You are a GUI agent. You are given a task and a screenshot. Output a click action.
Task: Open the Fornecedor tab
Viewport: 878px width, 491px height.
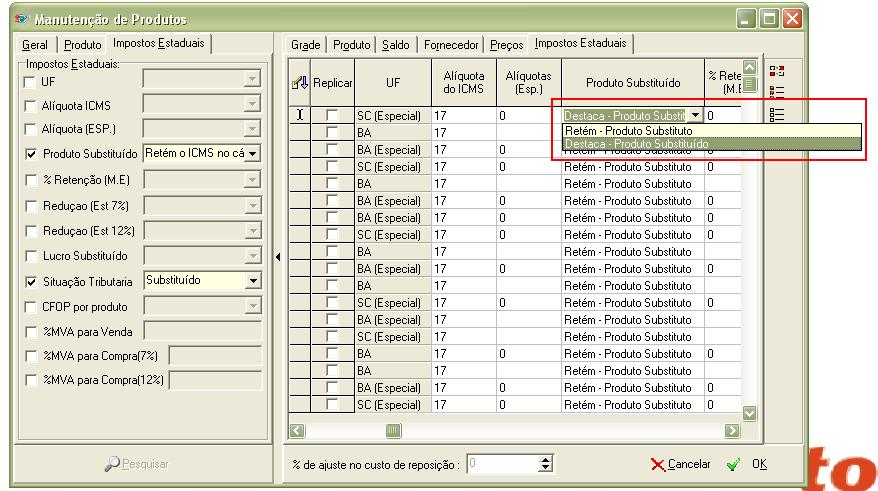point(451,45)
